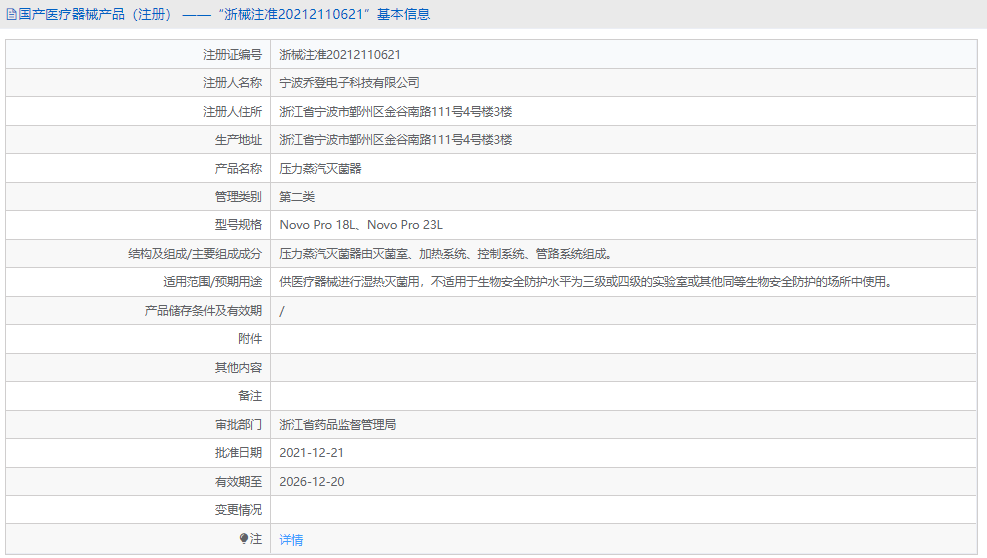Click the 适用范围/预期用途 label

point(213,282)
